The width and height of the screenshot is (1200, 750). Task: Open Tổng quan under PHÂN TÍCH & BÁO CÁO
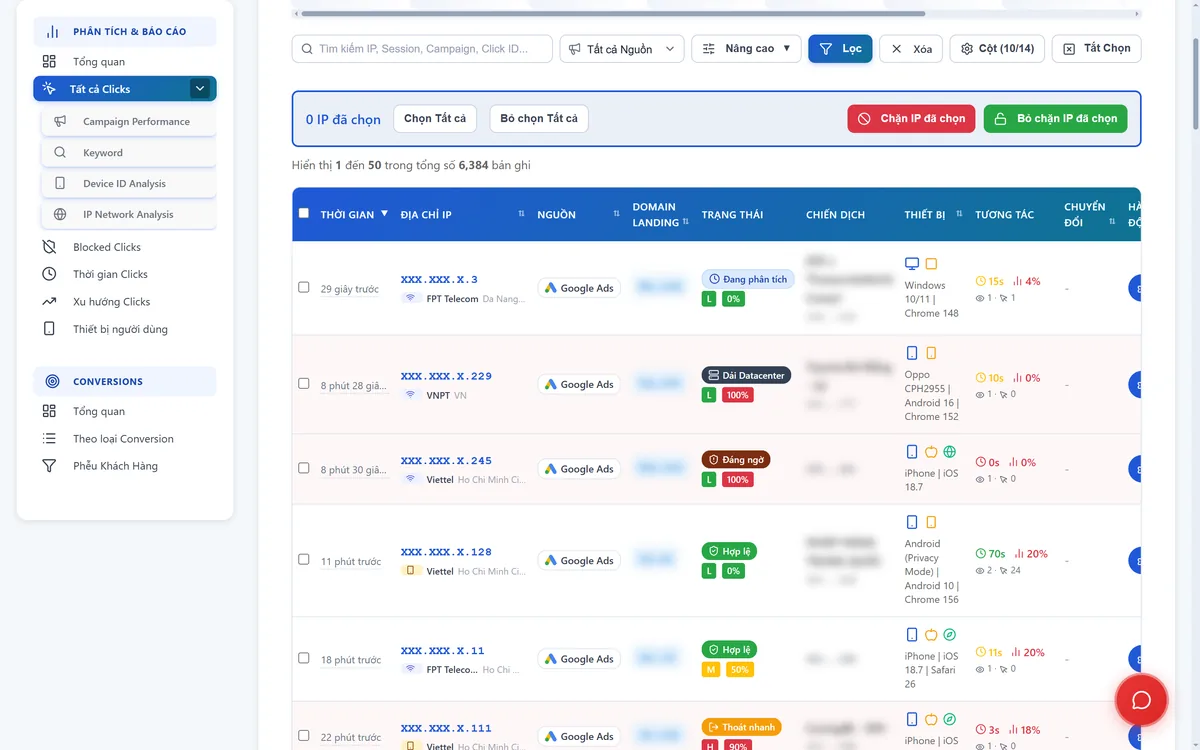click(x=99, y=62)
